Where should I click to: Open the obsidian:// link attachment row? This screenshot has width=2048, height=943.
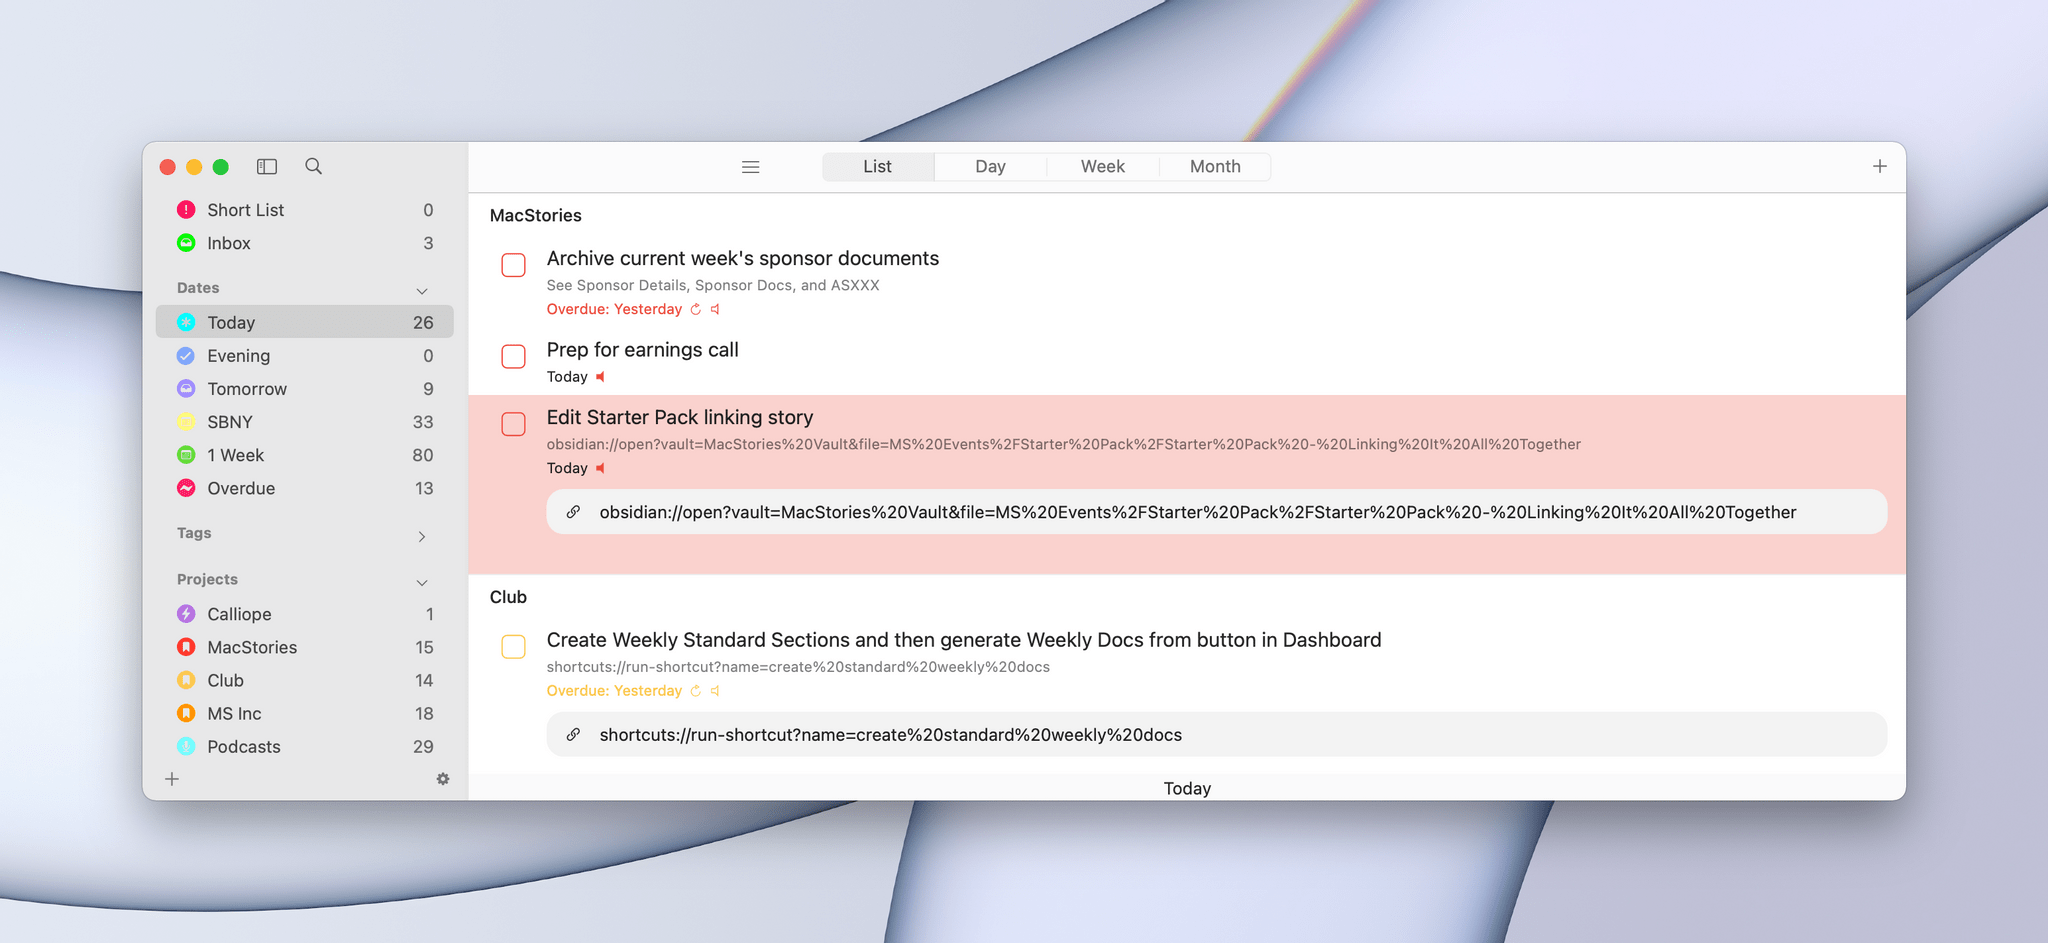[1216, 512]
